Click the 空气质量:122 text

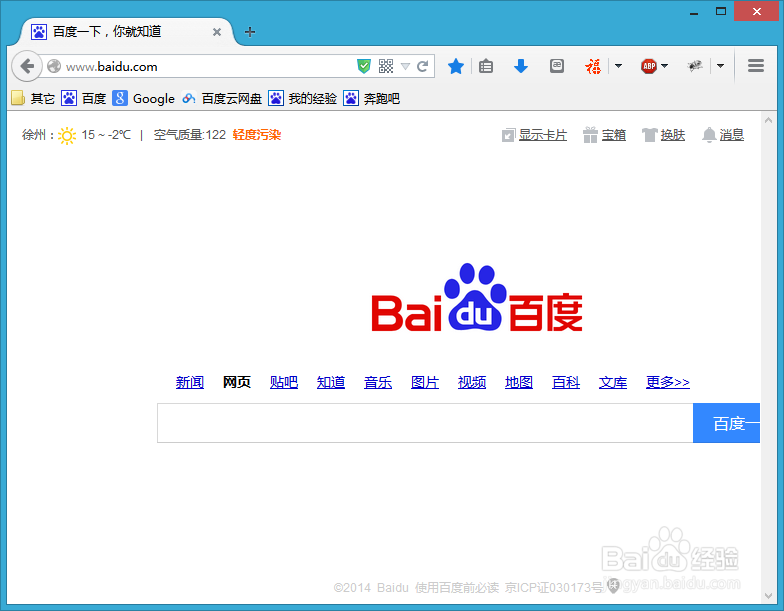pos(190,134)
